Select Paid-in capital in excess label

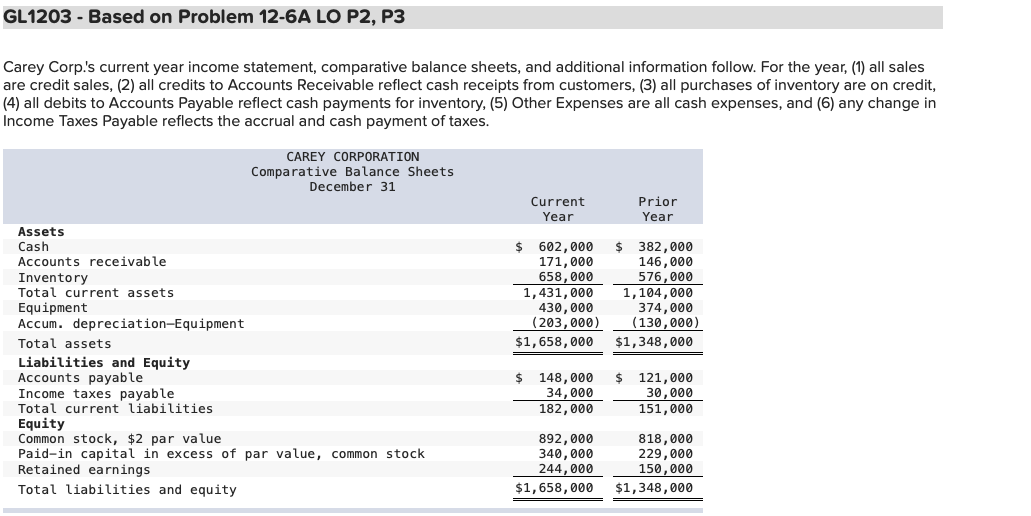pyautogui.click(x=222, y=454)
